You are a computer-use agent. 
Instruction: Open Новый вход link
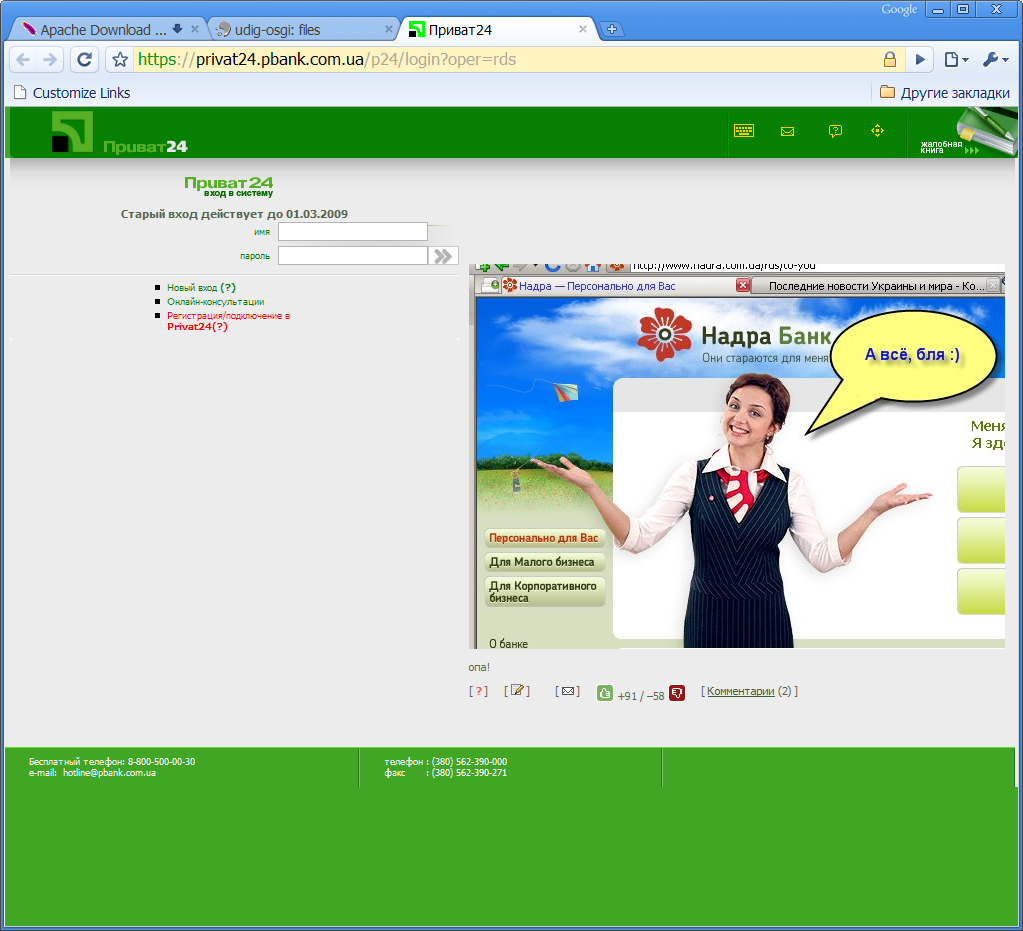click(201, 288)
